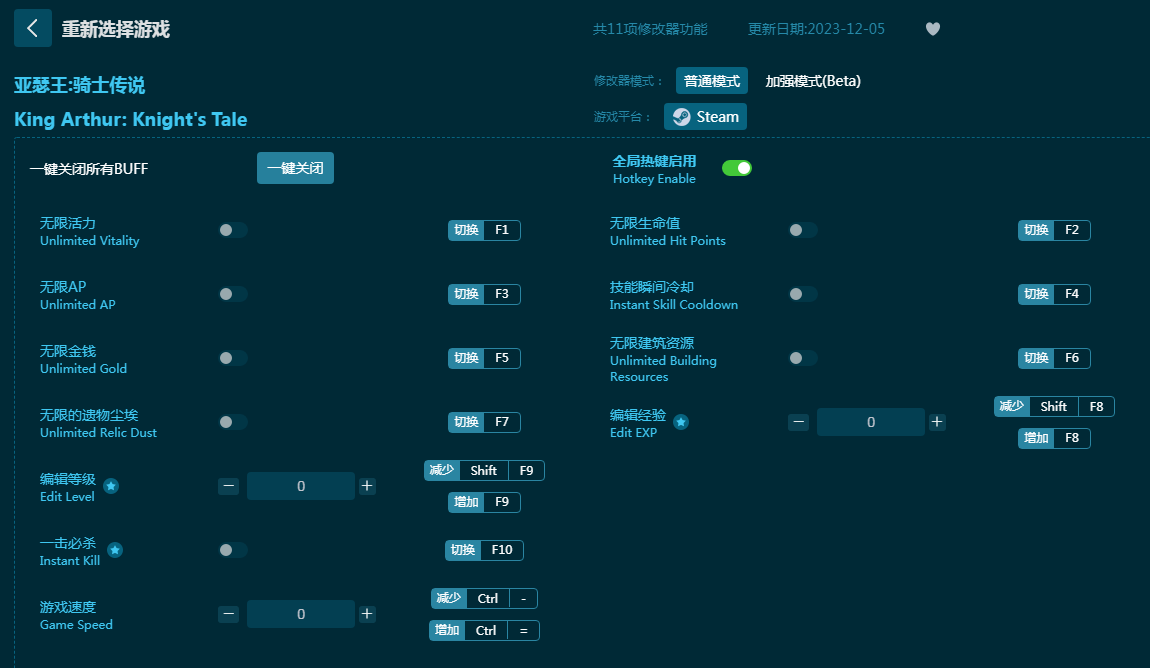Focus the Game Speed value field
The image size is (1150, 668).
pyautogui.click(x=301, y=614)
